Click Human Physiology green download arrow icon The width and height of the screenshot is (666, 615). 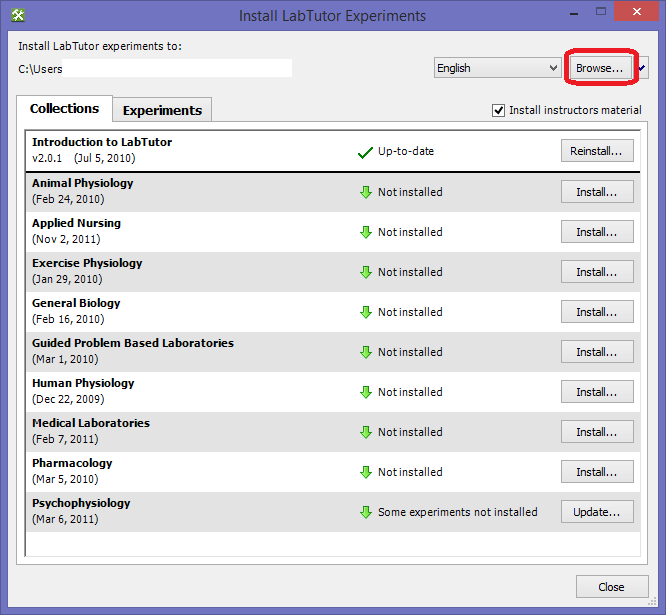click(x=366, y=392)
